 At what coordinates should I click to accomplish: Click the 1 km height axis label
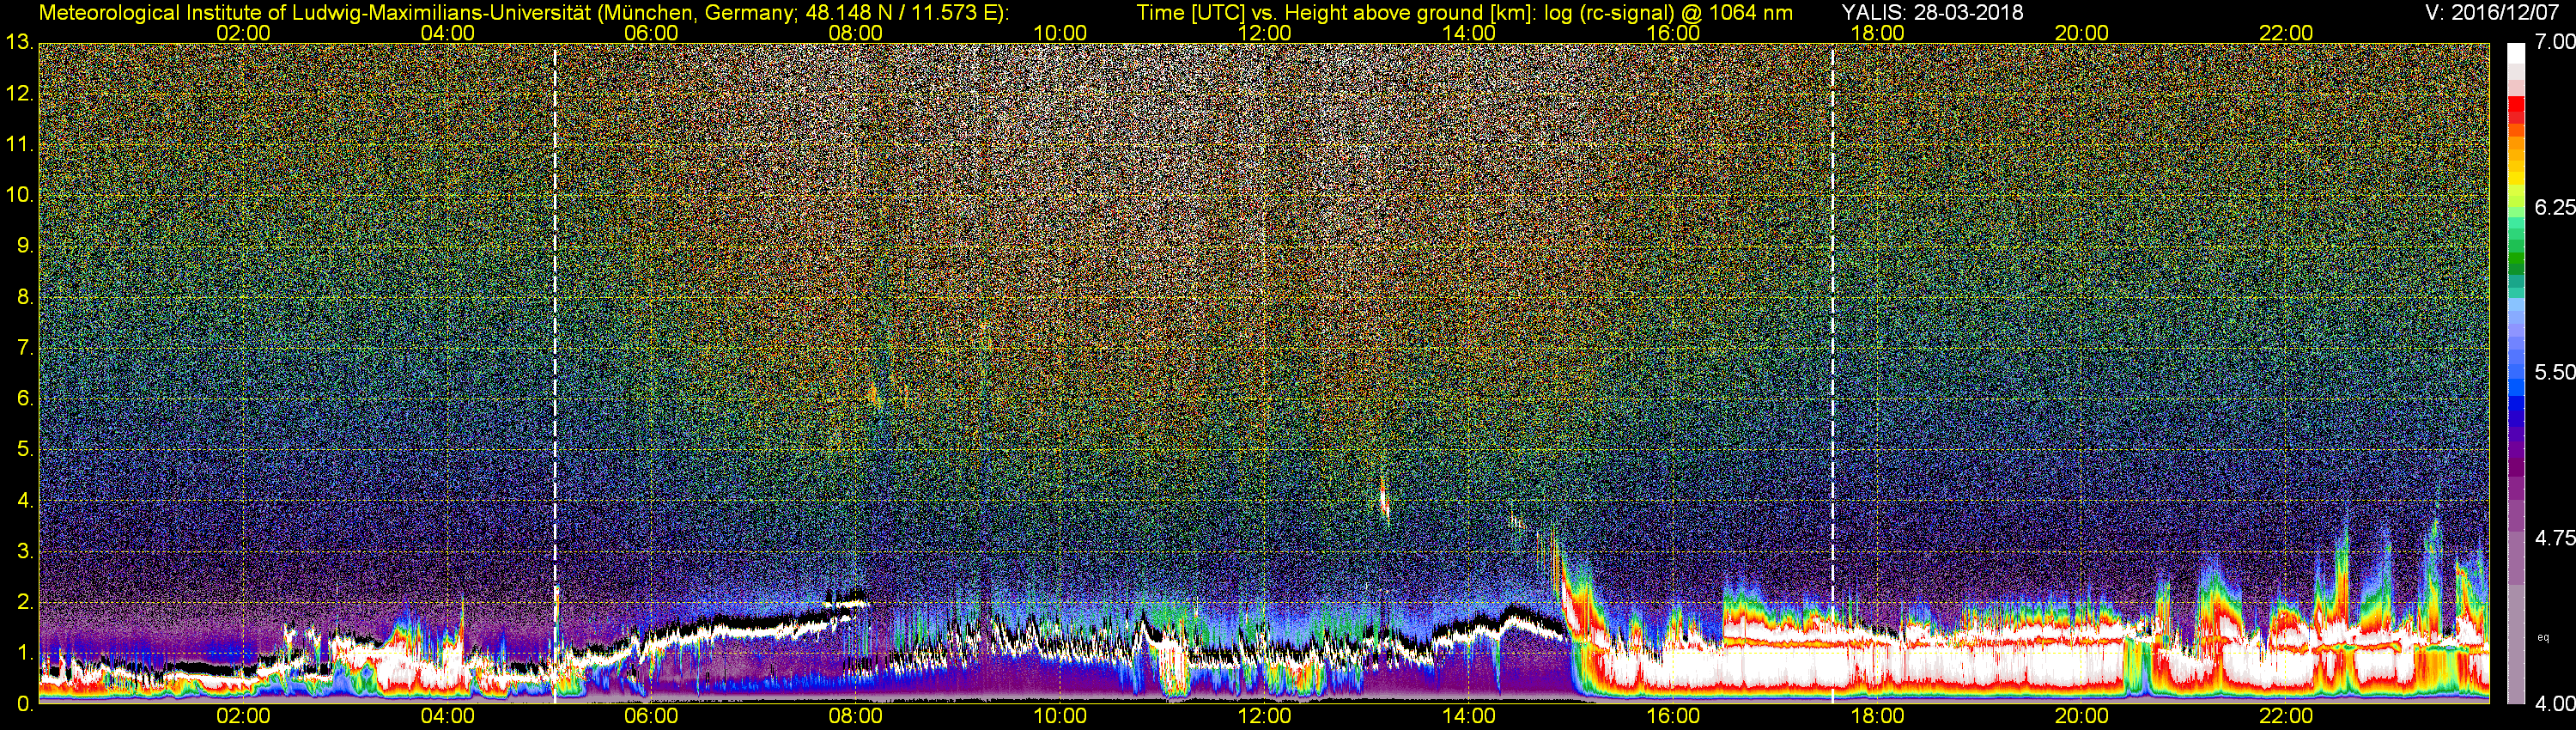tap(24, 653)
